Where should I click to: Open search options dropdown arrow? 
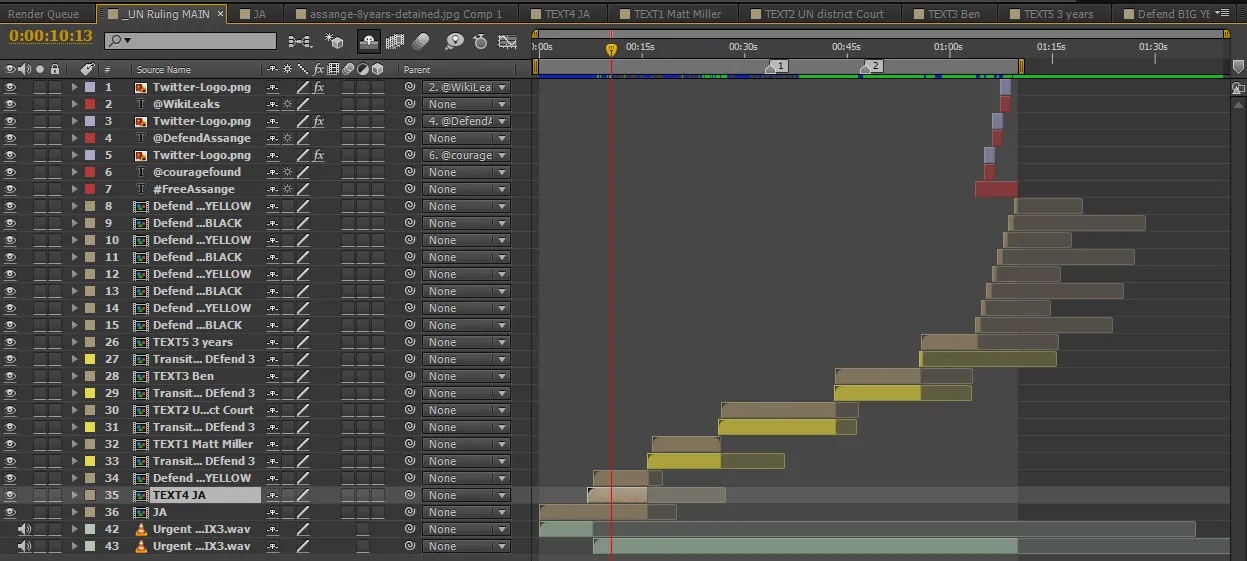pyautogui.click(x=127, y=42)
